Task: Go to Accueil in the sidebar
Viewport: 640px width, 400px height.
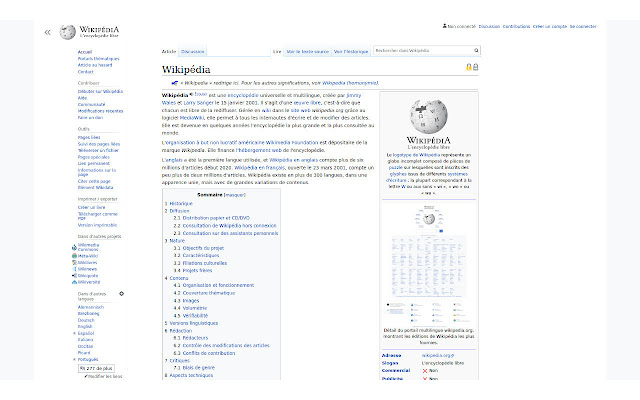Action: click(x=85, y=52)
